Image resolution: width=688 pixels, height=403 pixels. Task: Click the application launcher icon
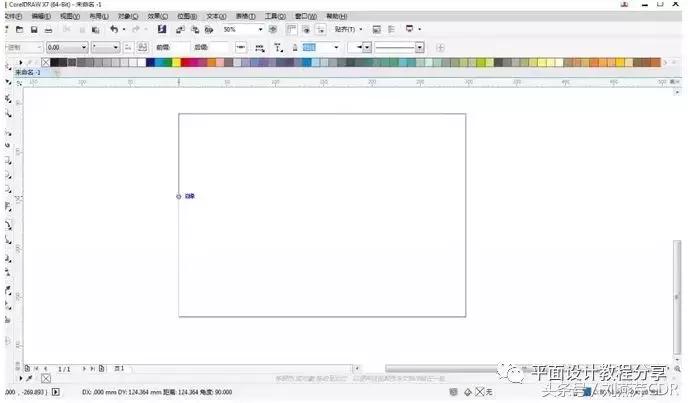point(409,29)
